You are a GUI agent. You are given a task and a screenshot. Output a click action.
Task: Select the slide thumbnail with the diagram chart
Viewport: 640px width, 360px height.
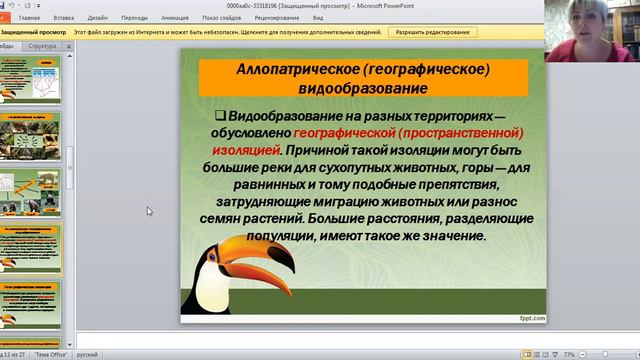click(30, 79)
